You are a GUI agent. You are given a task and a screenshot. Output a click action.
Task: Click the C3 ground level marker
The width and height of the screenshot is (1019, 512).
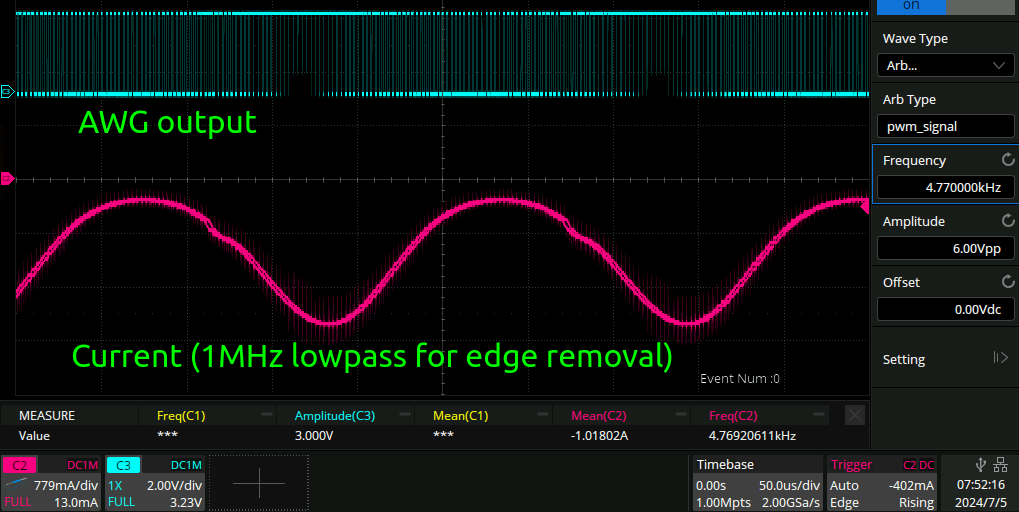[x=7, y=92]
